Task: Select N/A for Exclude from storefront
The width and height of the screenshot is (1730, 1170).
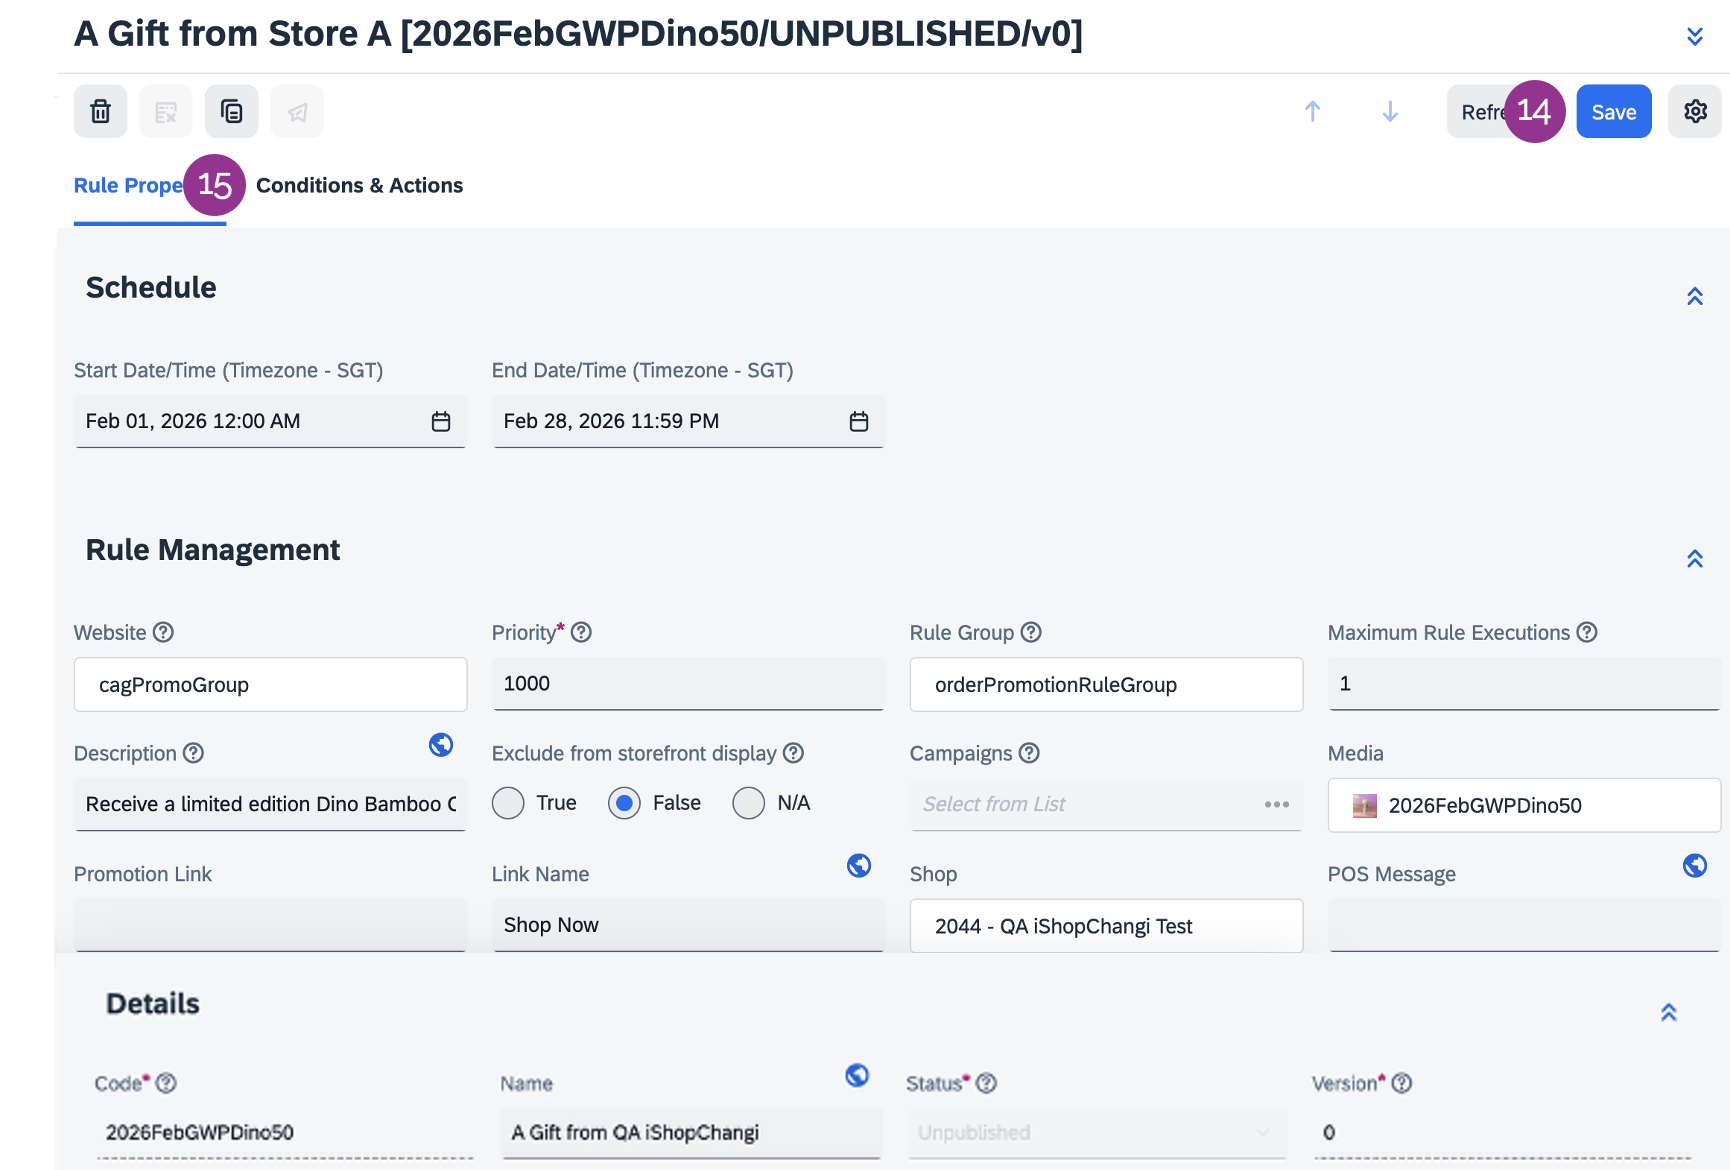Action: click(x=748, y=803)
